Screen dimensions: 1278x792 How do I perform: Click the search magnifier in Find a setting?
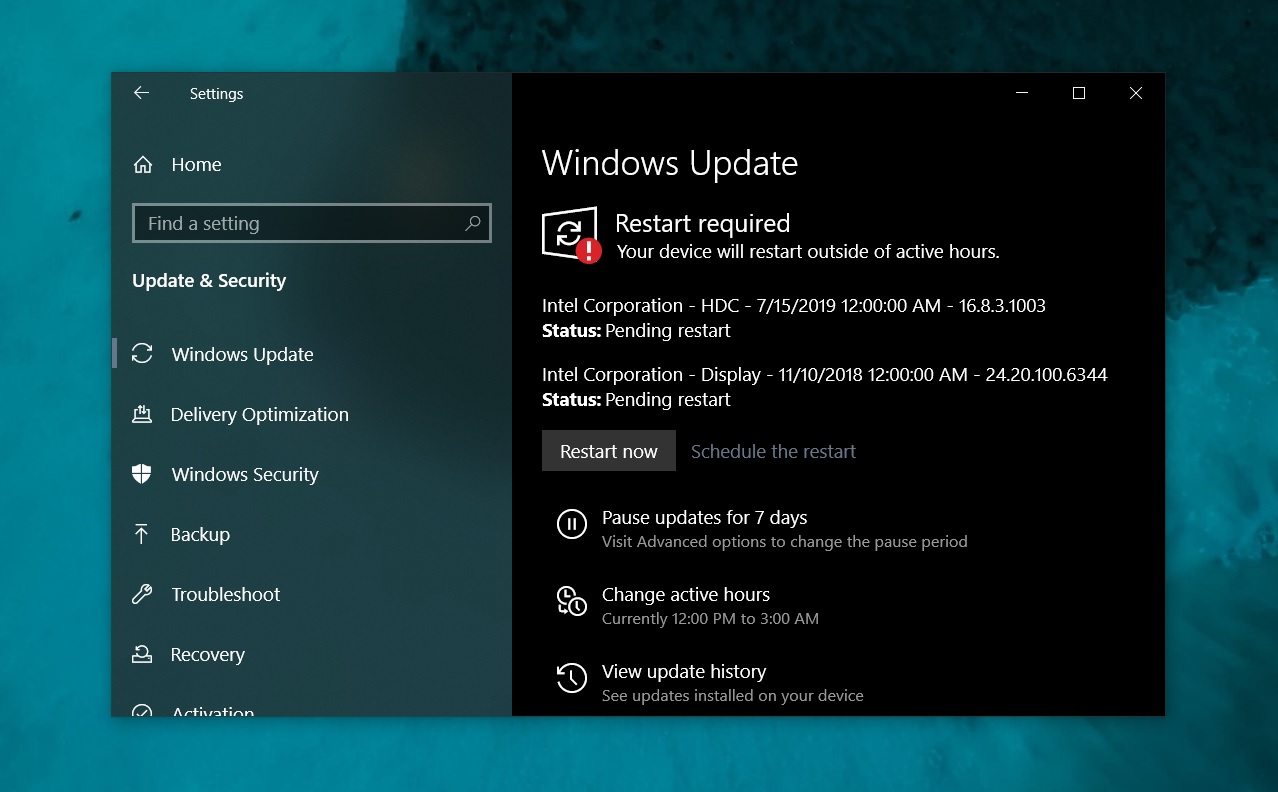click(x=473, y=223)
